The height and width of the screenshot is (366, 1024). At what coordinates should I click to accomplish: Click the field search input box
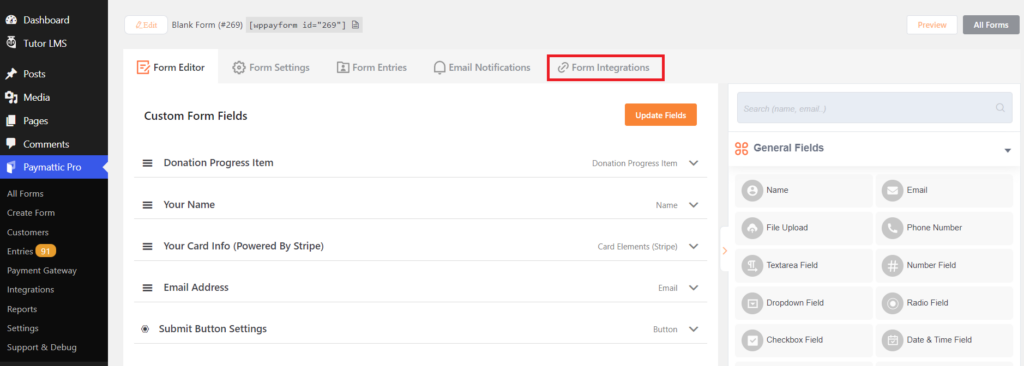(x=874, y=108)
